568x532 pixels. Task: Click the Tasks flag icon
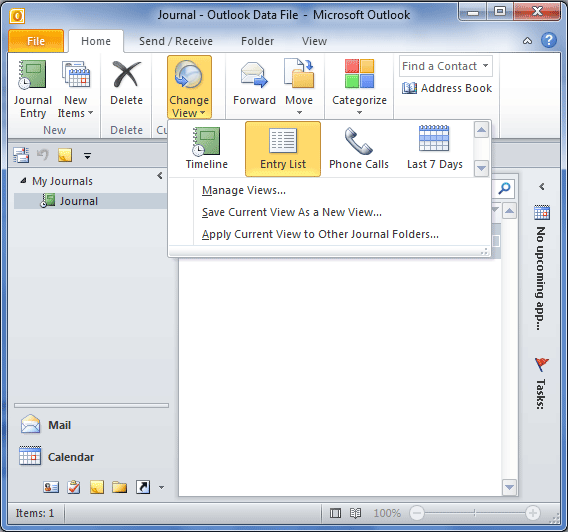pos(542,364)
